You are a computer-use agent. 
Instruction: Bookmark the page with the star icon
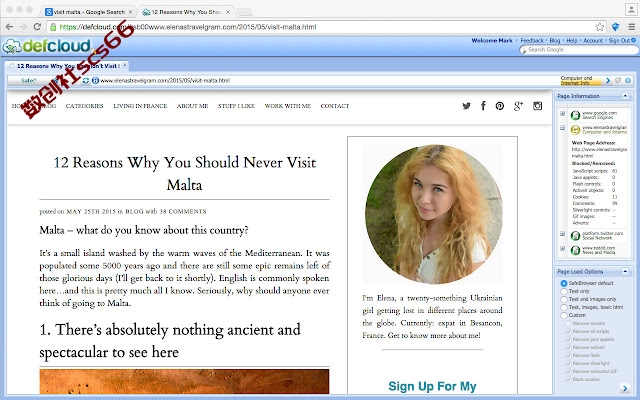point(599,27)
